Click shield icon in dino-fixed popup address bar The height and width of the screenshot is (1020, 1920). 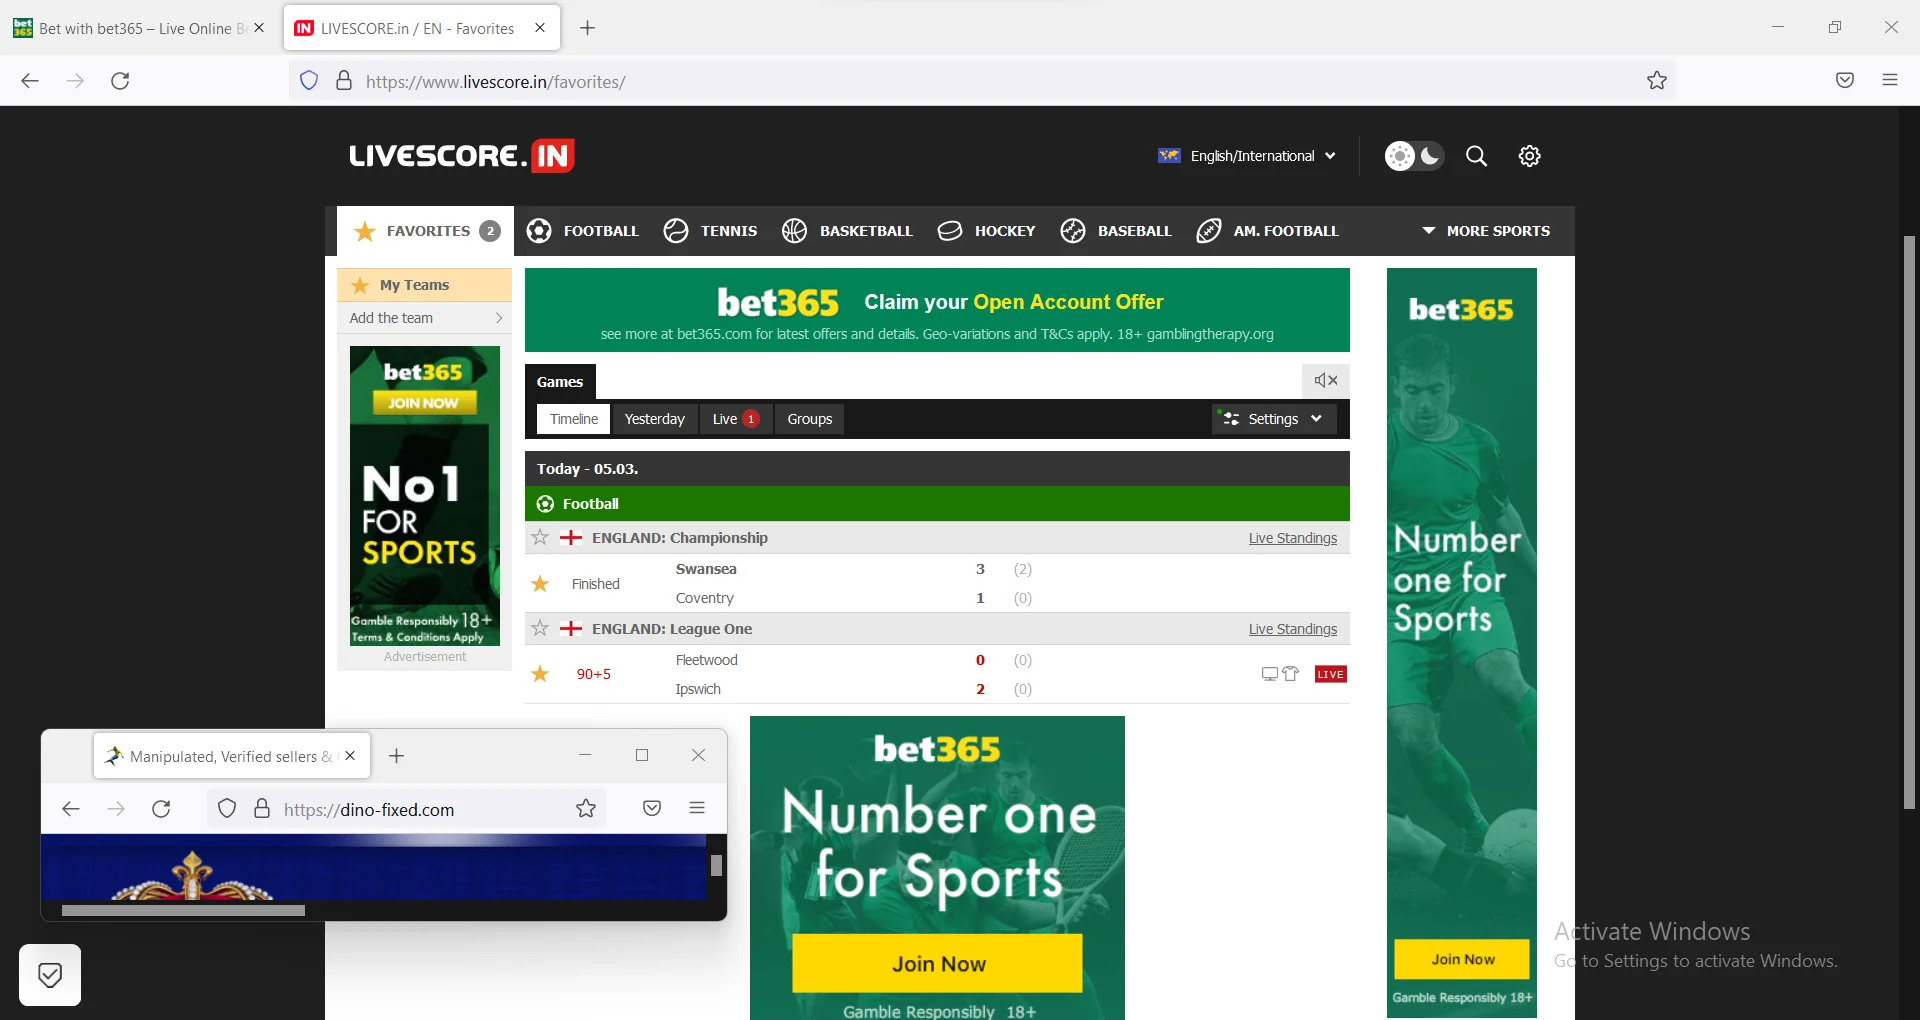point(227,809)
